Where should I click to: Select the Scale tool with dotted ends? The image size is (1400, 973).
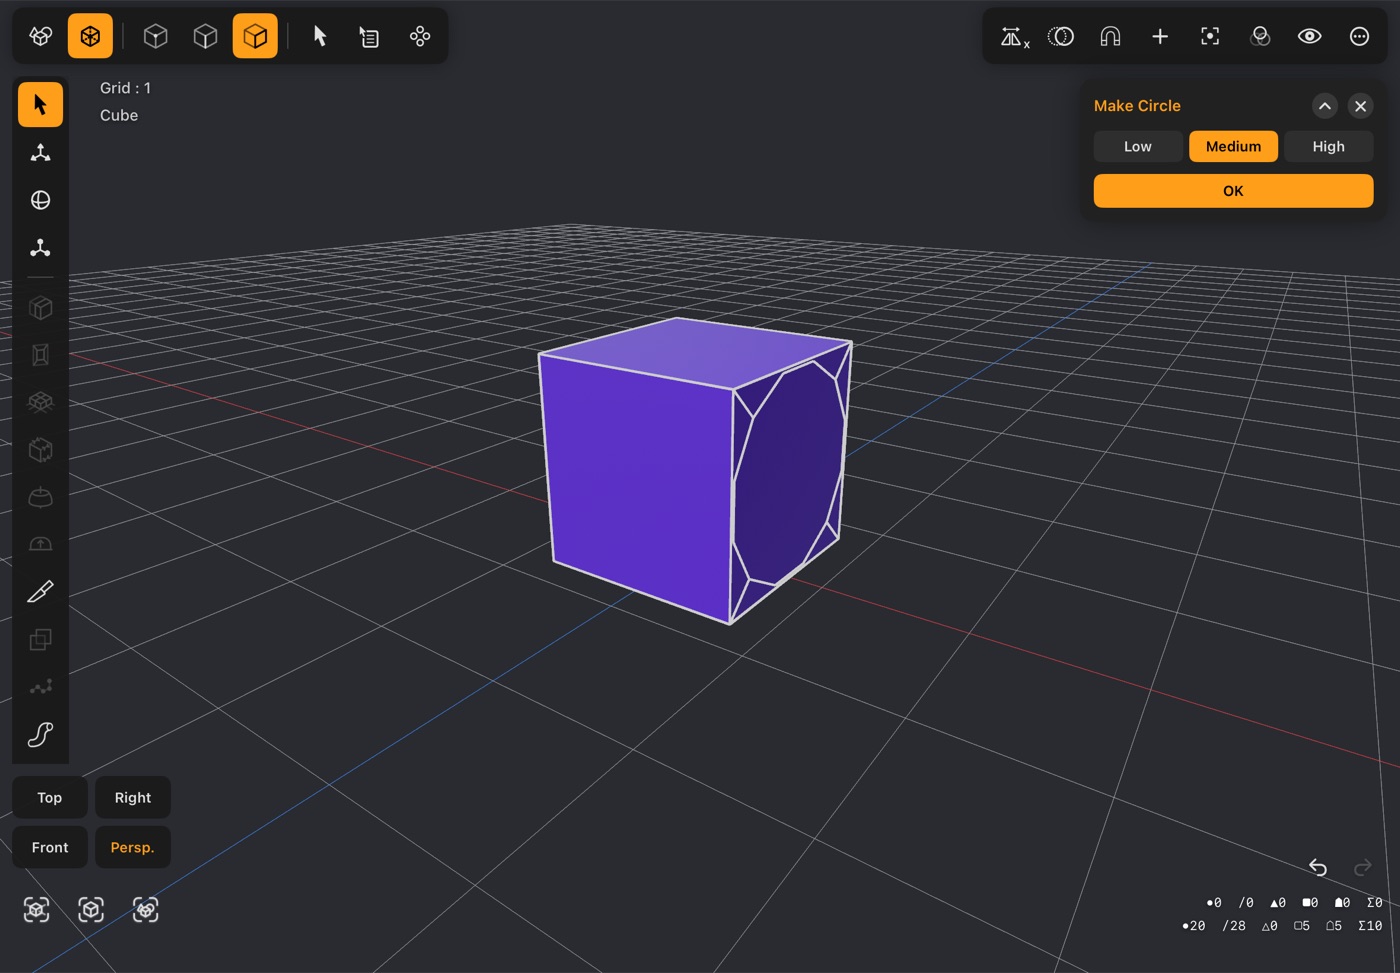pos(40,247)
